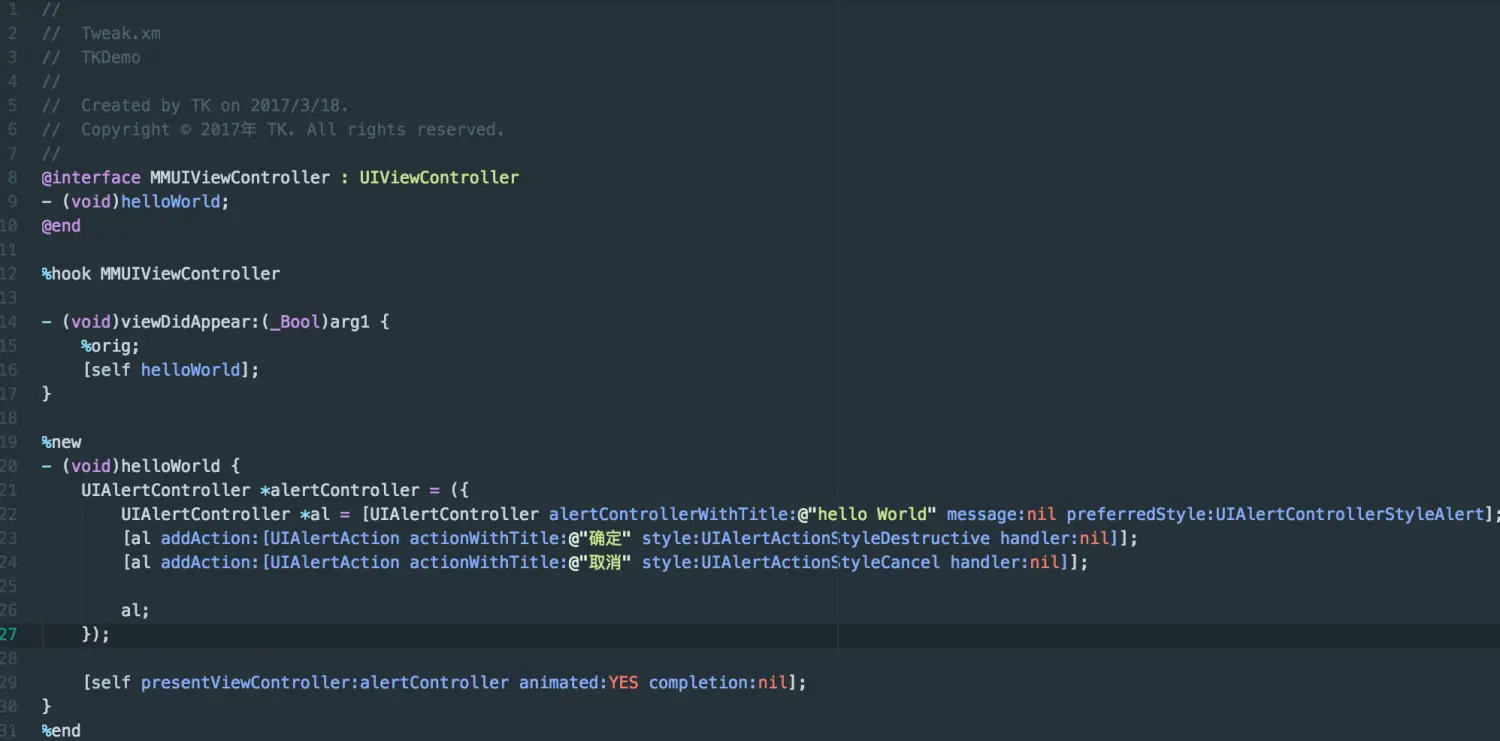The image size is (1500, 741).
Task: Click 'UIAlertActionStyleDestructive' constant
Action: (845, 537)
